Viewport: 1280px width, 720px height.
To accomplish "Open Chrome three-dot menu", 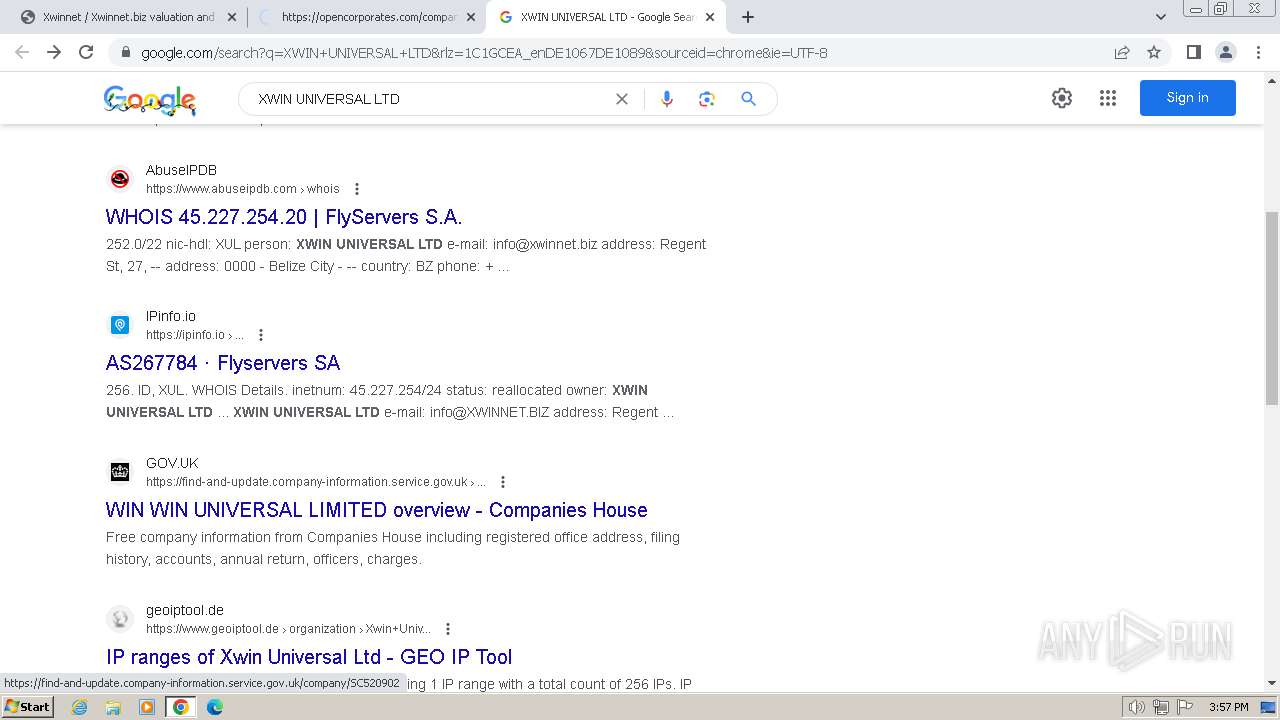I will 1257,52.
